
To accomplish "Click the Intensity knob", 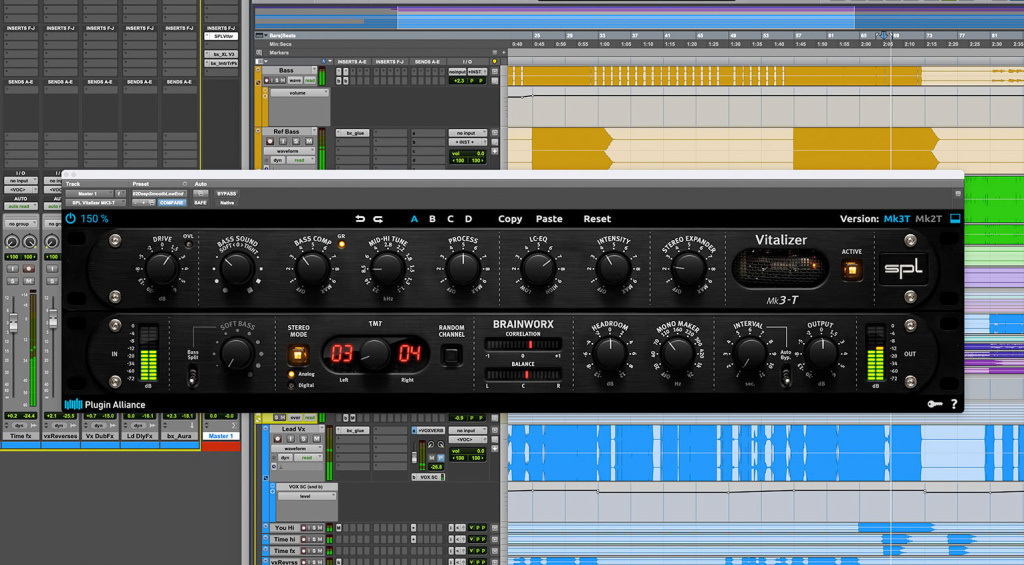I will (x=613, y=268).
